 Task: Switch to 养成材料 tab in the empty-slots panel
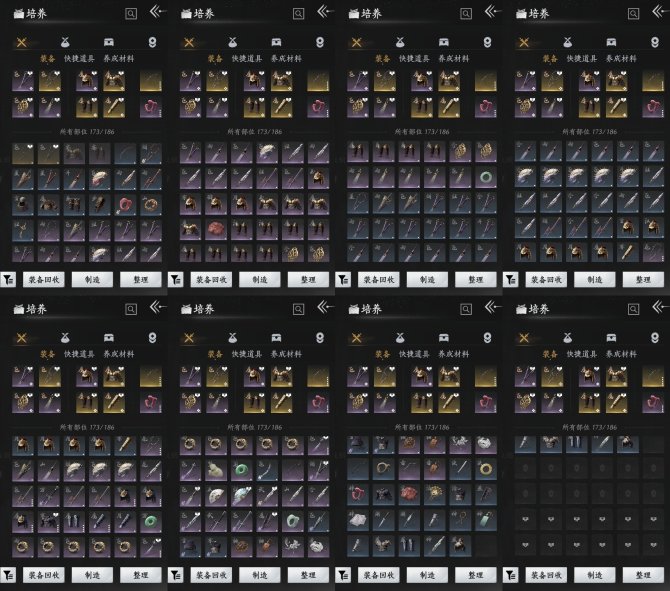pos(621,354)
